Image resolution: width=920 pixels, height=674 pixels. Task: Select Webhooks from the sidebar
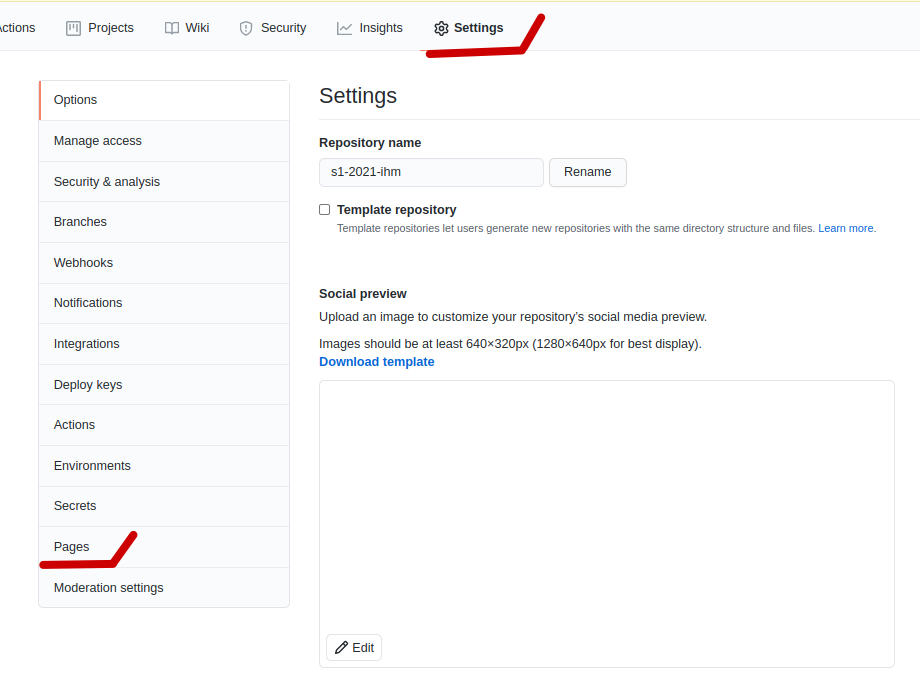pos(83,263)
